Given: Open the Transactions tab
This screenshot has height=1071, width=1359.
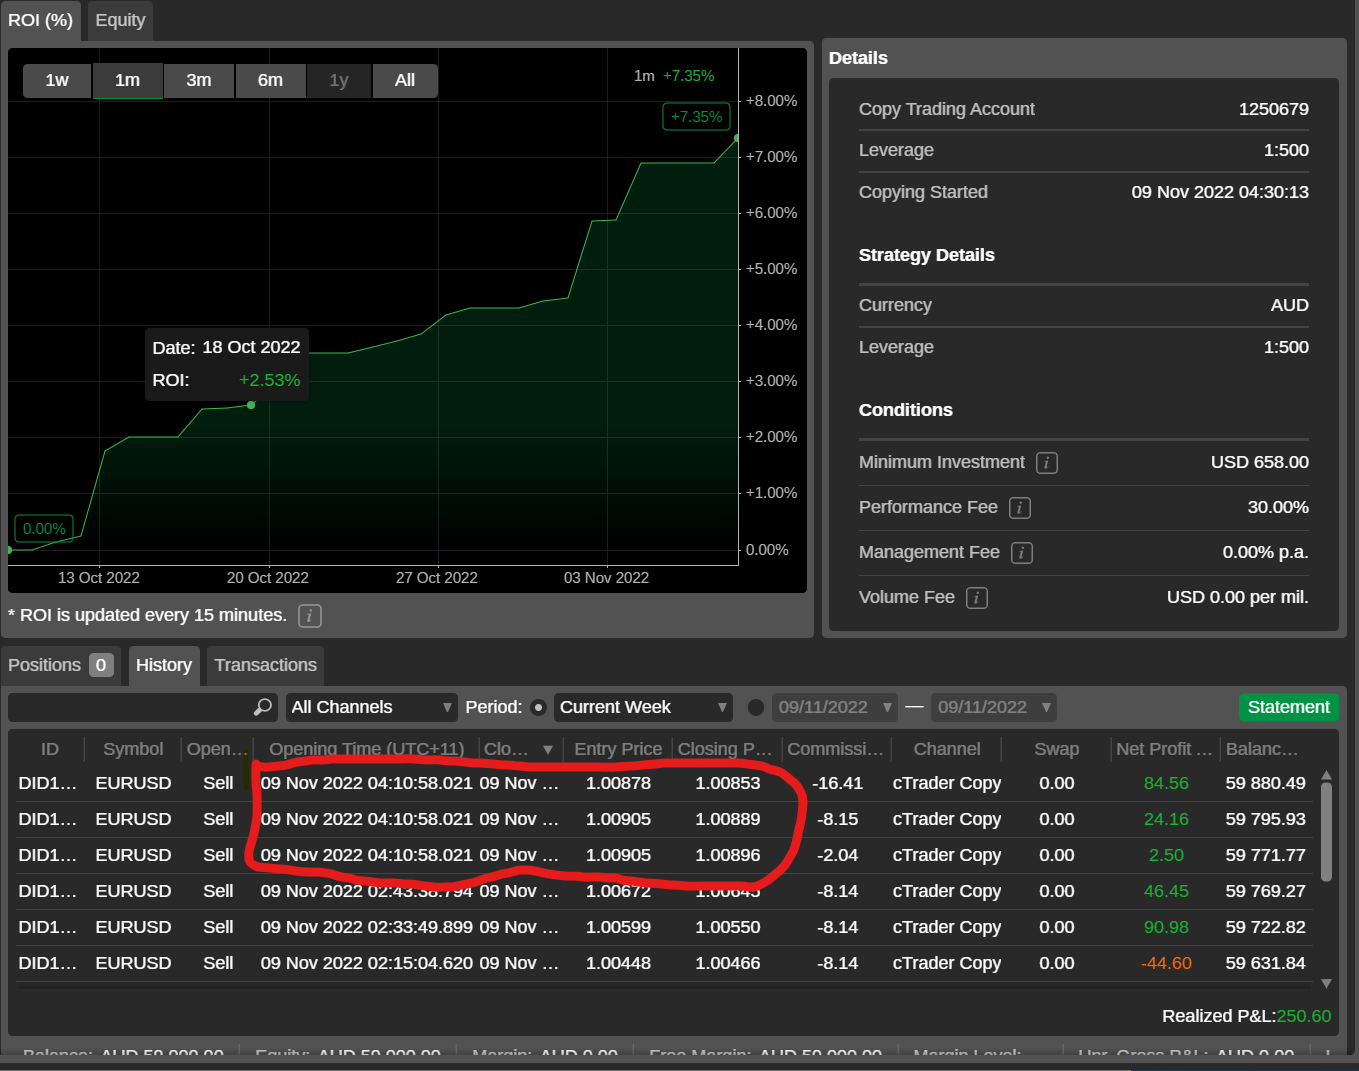Looking at the screenshot, I should click(265, 666).
